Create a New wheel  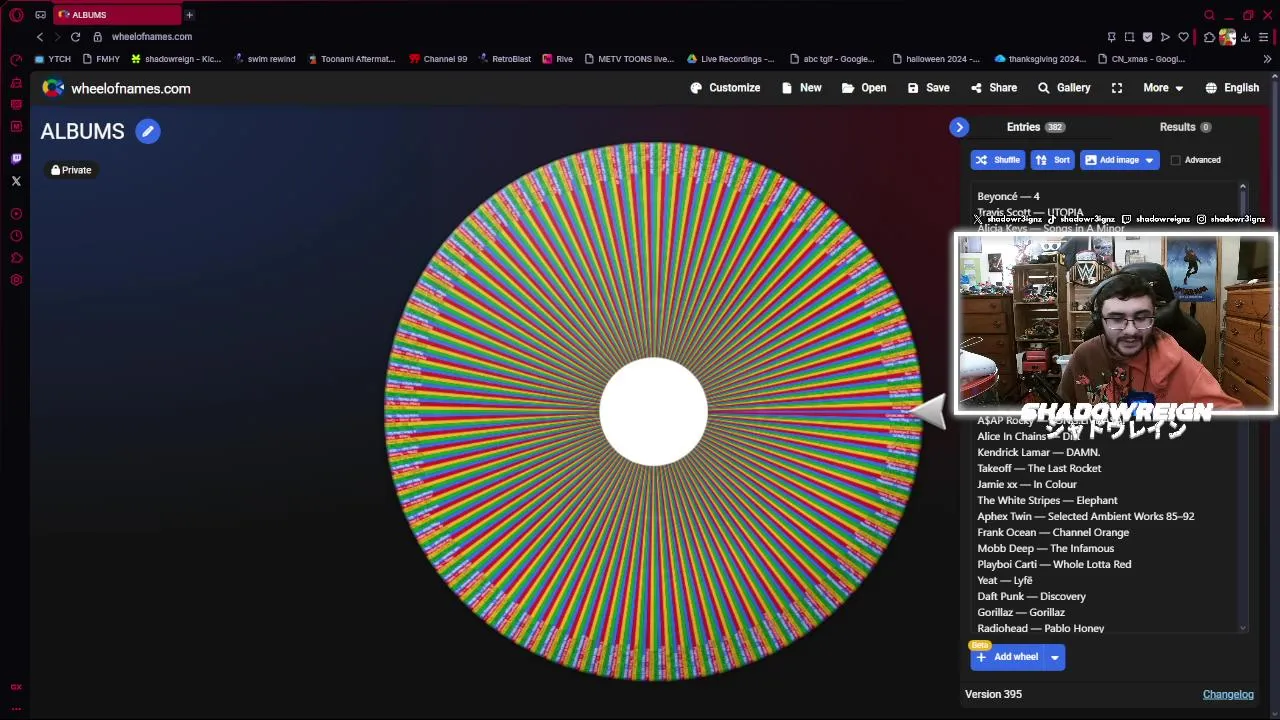point(801,88)
